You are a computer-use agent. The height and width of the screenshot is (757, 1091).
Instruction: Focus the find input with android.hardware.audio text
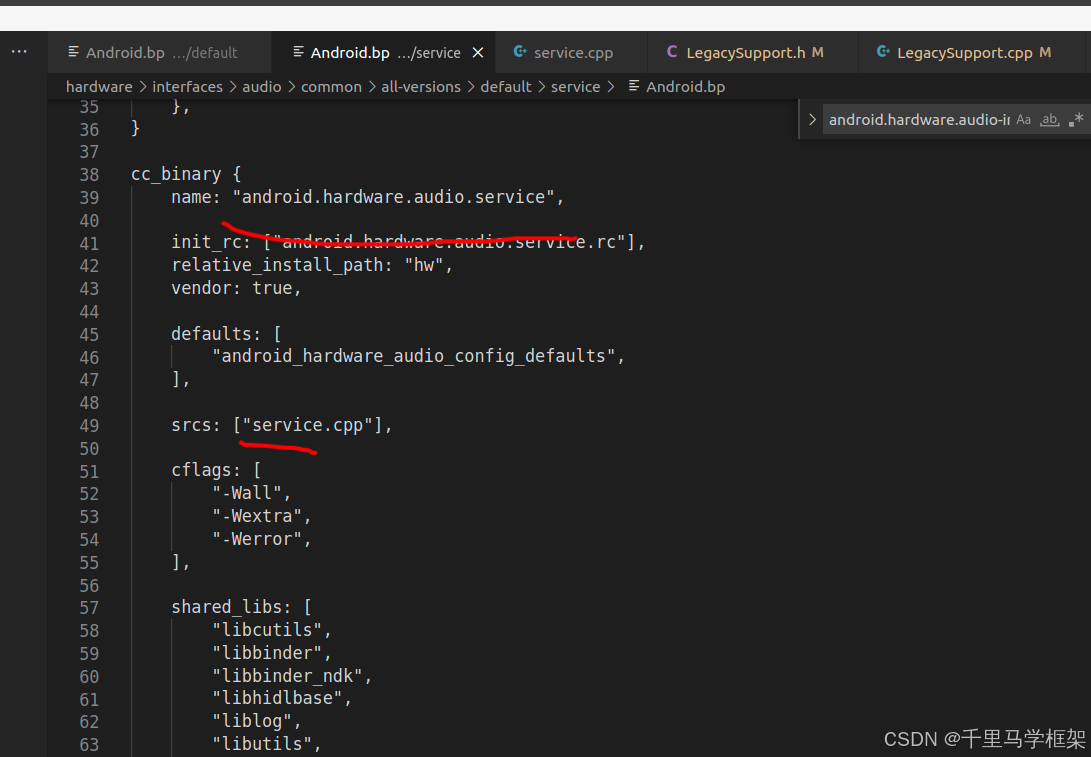pos(918,120)
